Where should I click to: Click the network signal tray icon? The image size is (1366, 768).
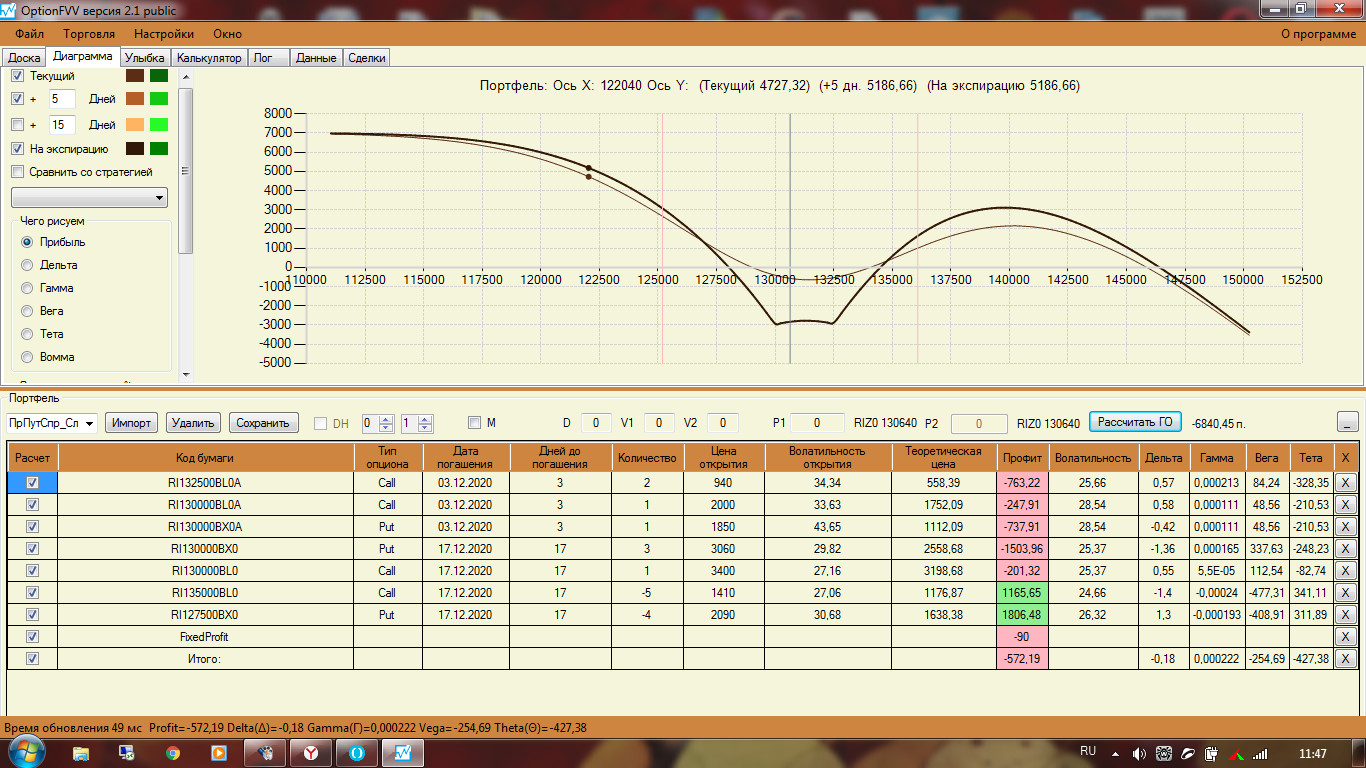pyautogui.click(x=1260, y=753)
